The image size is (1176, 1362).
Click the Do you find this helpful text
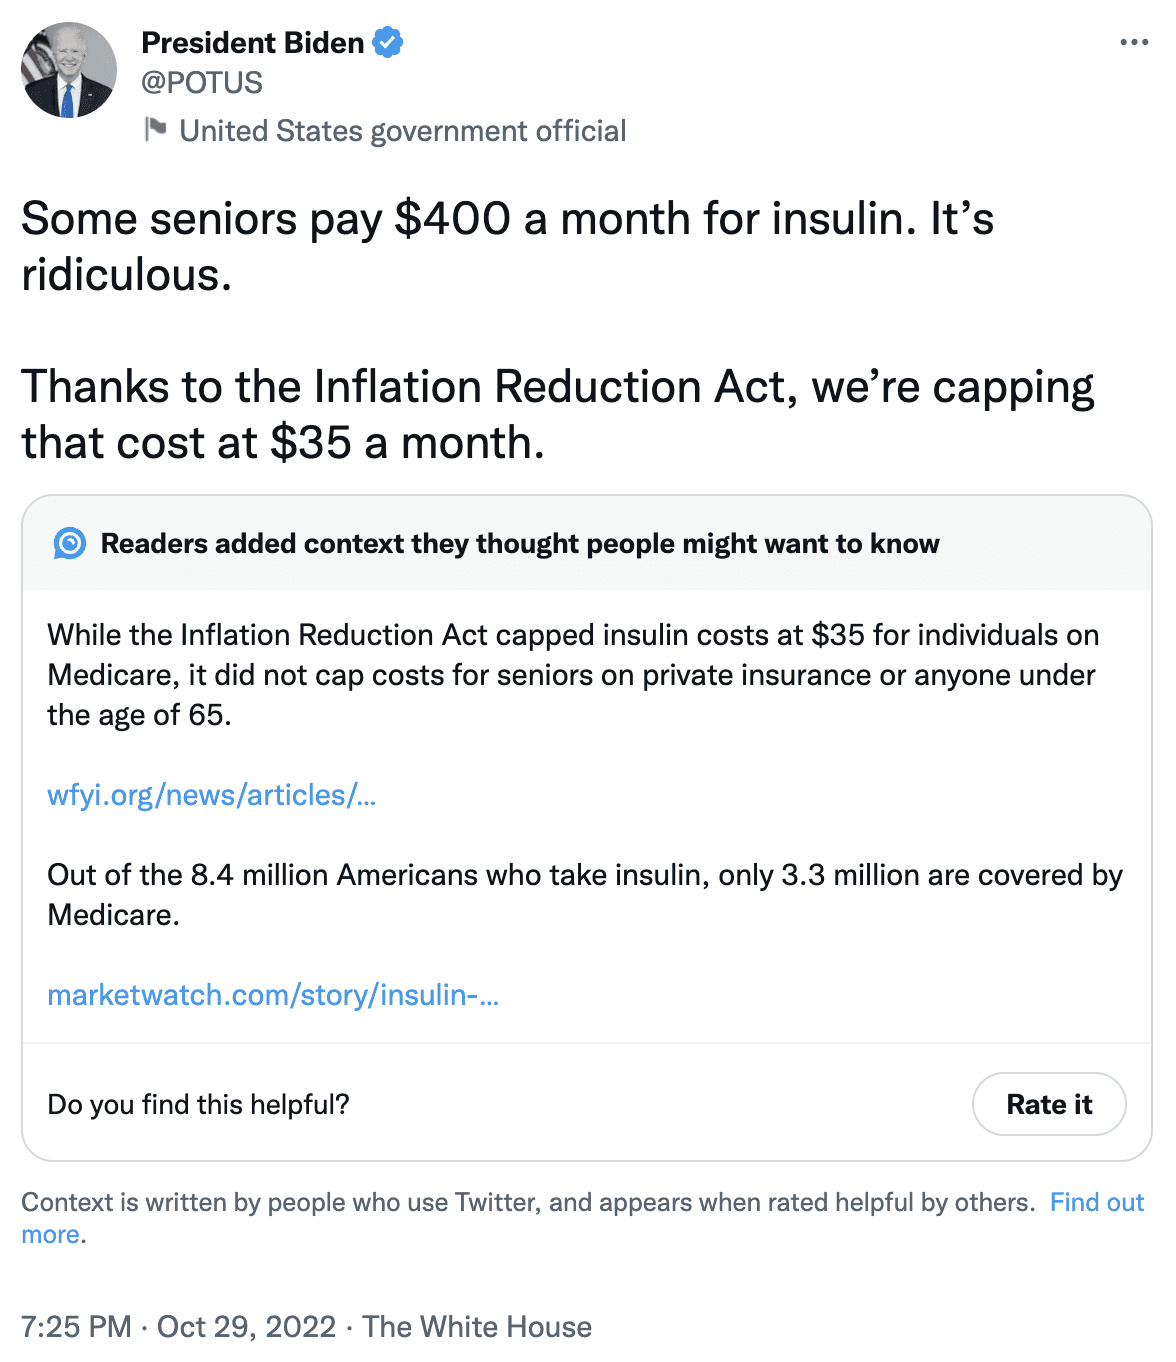(x=199, y=1104)
